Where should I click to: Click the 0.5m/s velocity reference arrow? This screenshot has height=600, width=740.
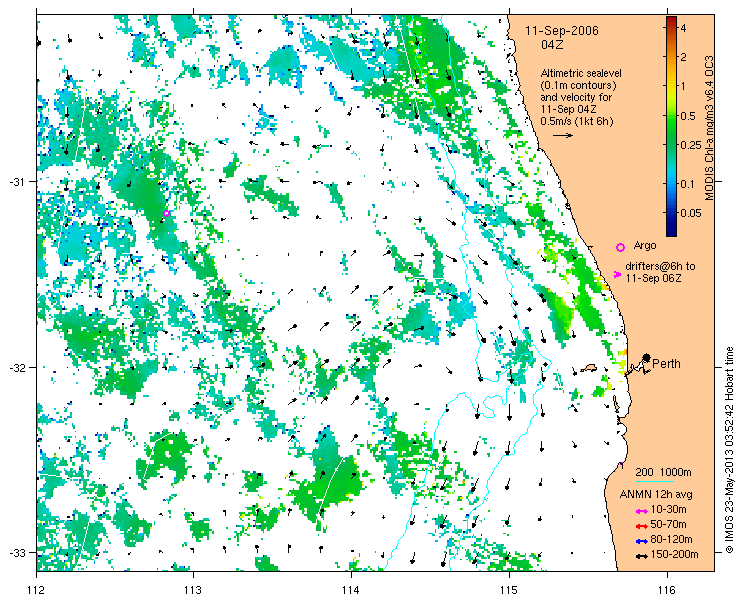[x=563, y=135]
